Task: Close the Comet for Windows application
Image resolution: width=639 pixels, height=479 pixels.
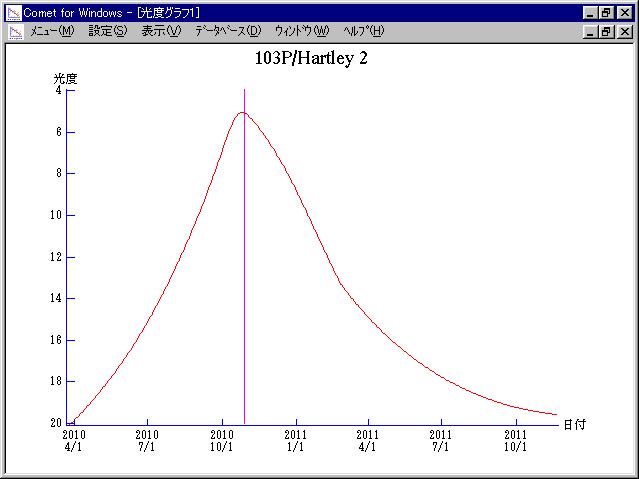Action: pos(625,13)
